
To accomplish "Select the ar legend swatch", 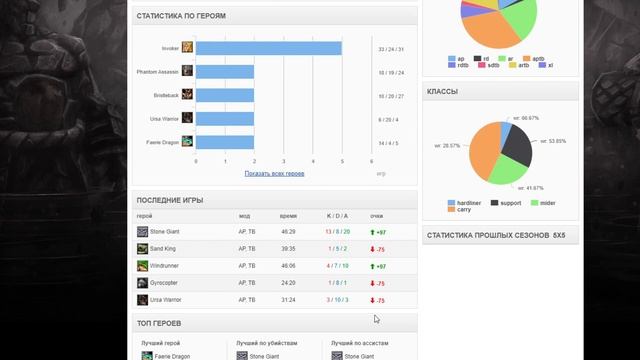I will tap(502, 59).
